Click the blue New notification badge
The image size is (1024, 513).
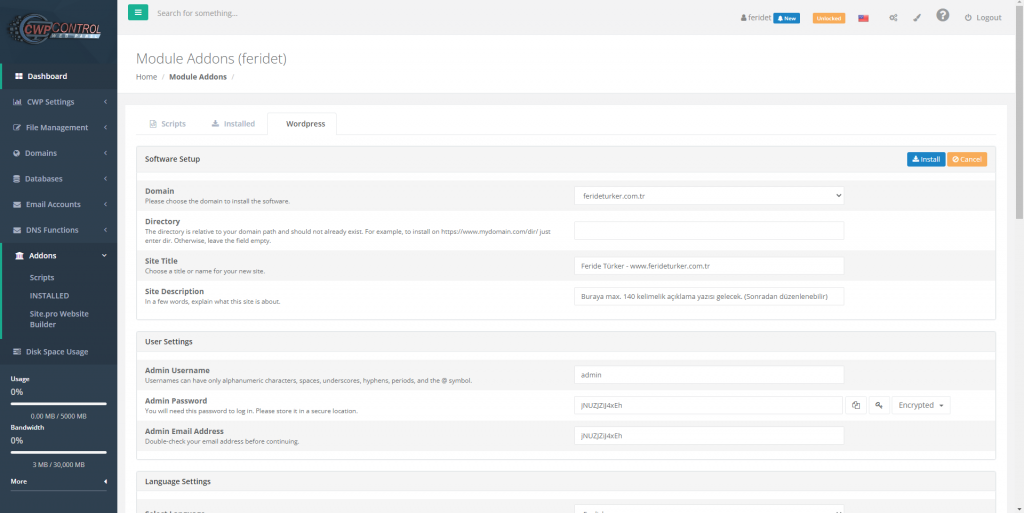pos(786,18)
